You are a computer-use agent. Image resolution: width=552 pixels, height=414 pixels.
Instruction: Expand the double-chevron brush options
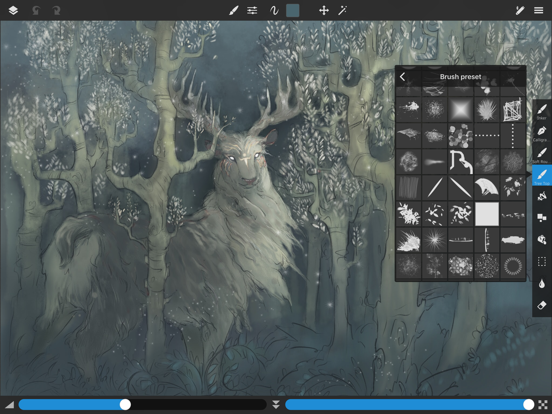point(276,404)
